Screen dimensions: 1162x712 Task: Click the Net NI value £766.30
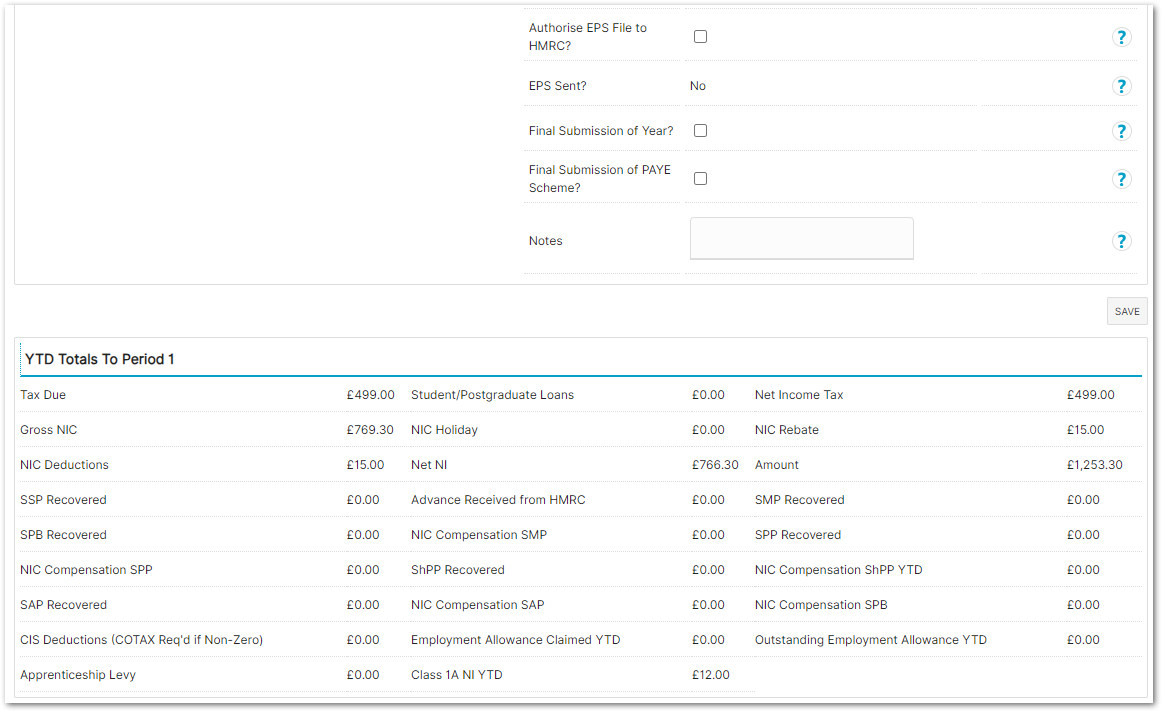pos(715,465)
